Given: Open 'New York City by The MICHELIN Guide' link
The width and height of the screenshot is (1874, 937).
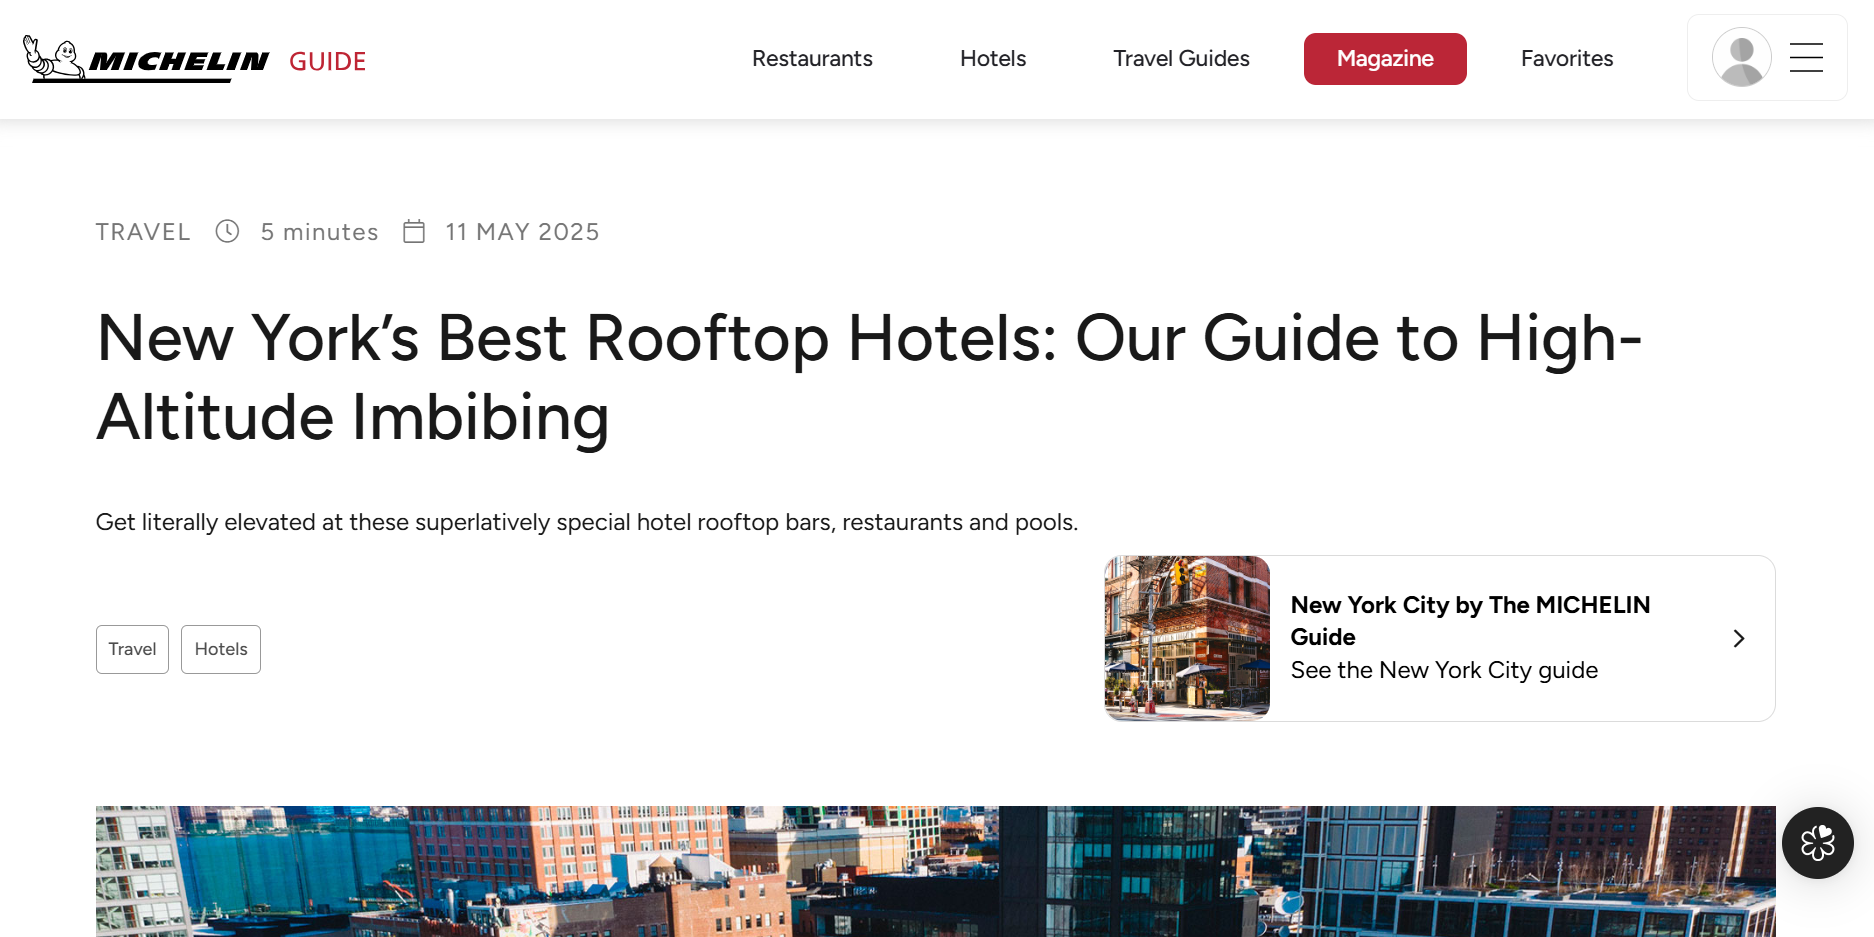Looking at the screenshot, I should tap(1470, 621).
